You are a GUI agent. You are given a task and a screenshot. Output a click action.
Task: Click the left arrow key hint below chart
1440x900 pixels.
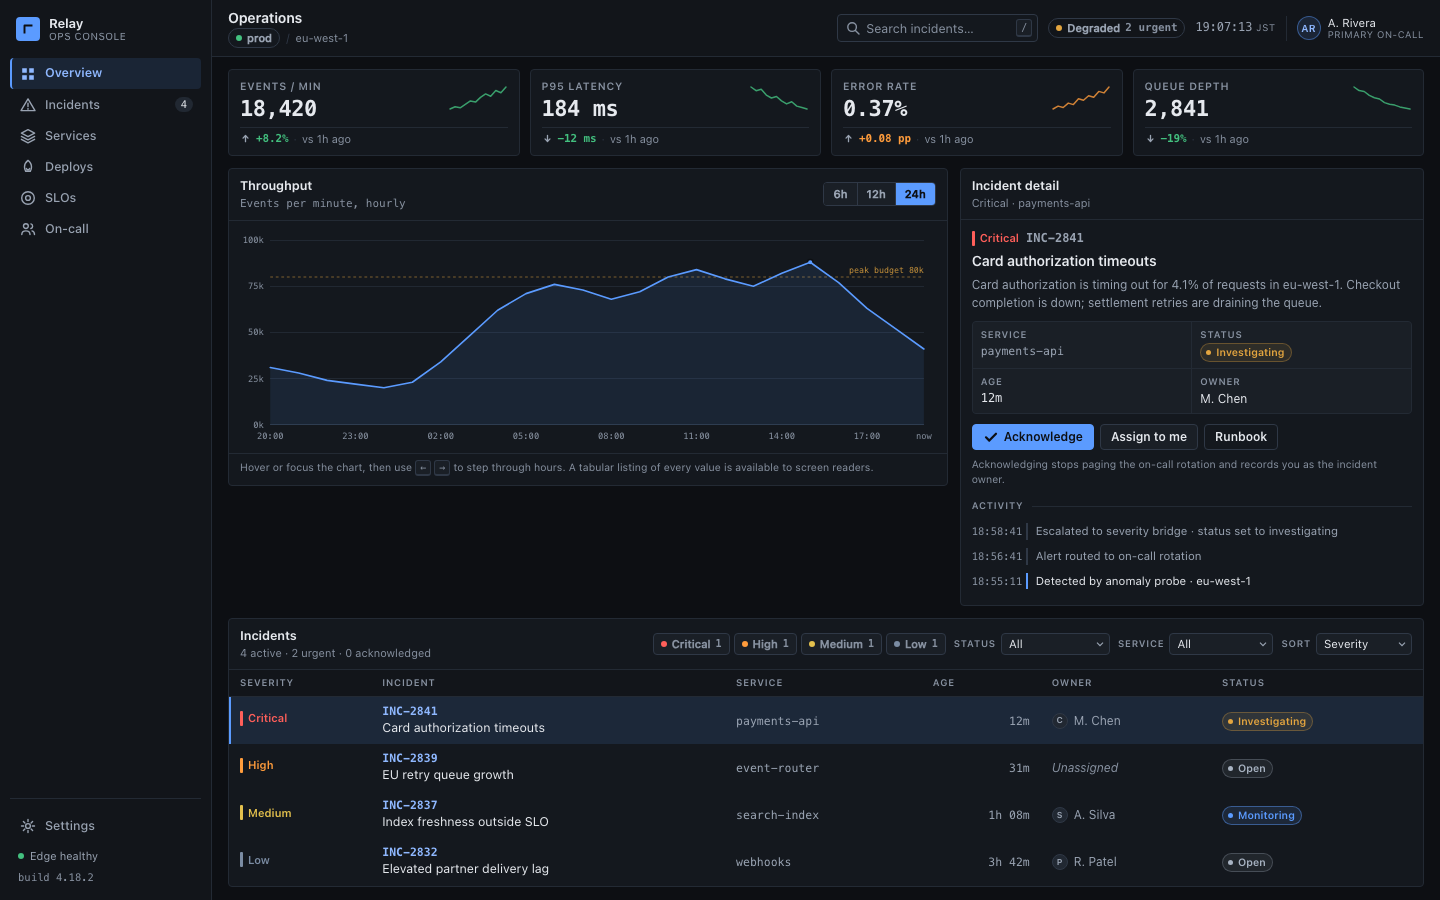click(423, 468)
